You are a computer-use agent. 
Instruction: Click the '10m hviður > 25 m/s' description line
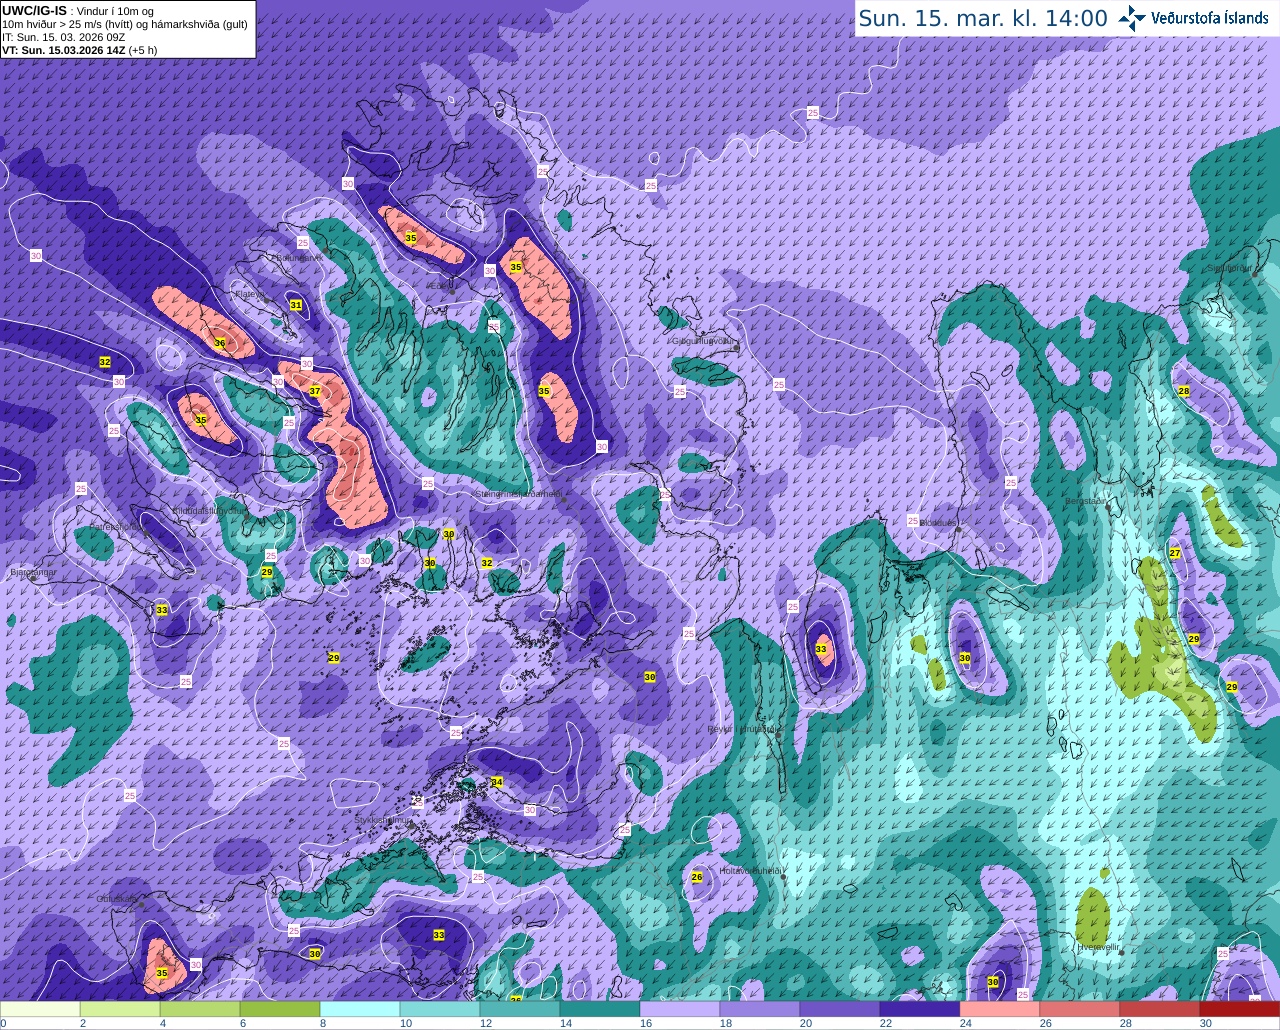tap(125, 24)
